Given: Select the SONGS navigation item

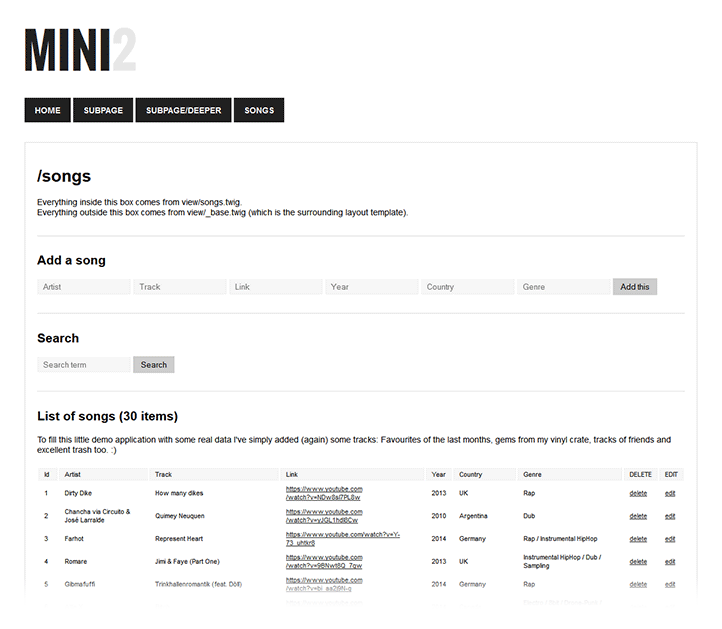Looking at the screenshot, I should click(259, 110).
